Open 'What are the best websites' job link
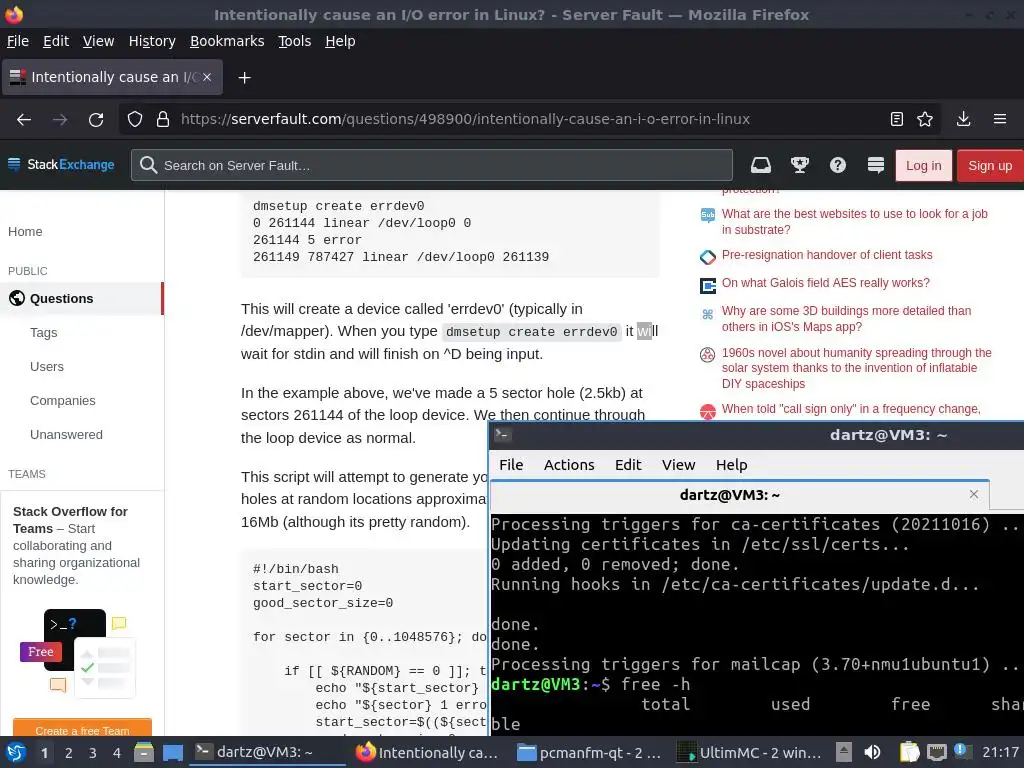The width and height of the screenshot is (1024, 768). (854, 221)
